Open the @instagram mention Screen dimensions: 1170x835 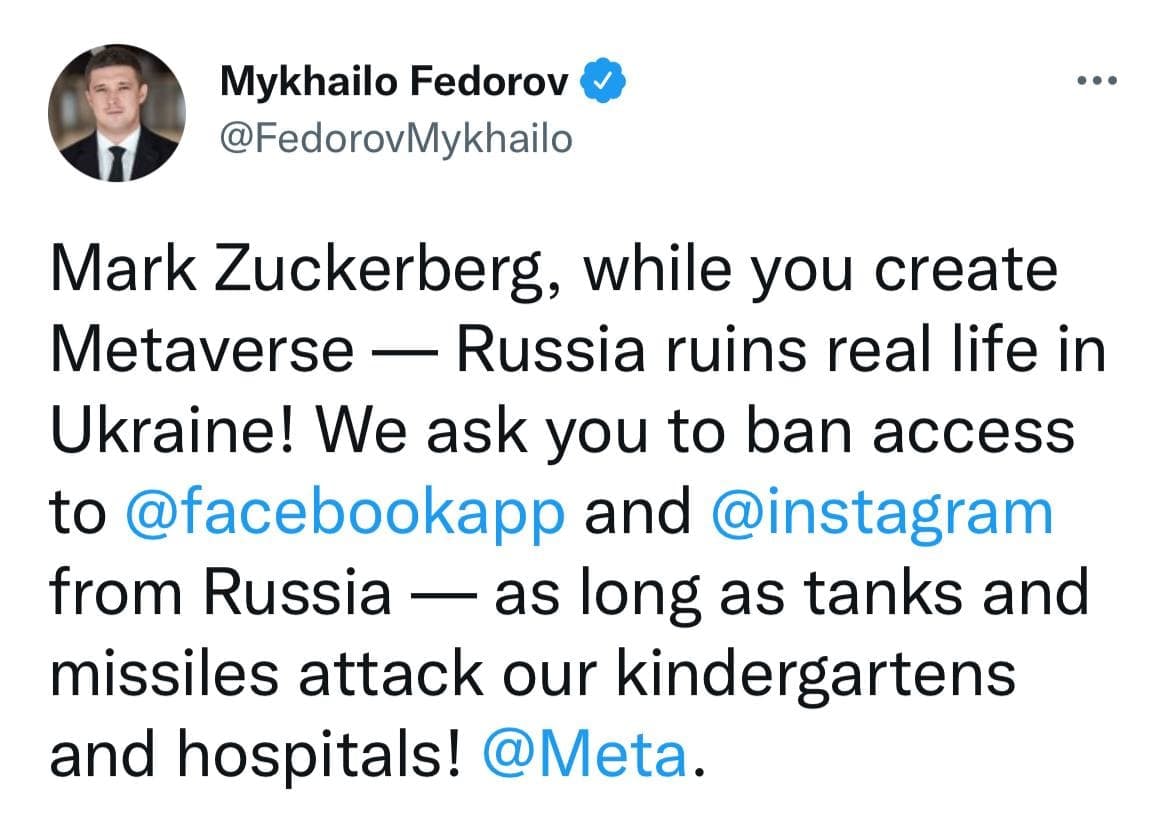[881, 514]
